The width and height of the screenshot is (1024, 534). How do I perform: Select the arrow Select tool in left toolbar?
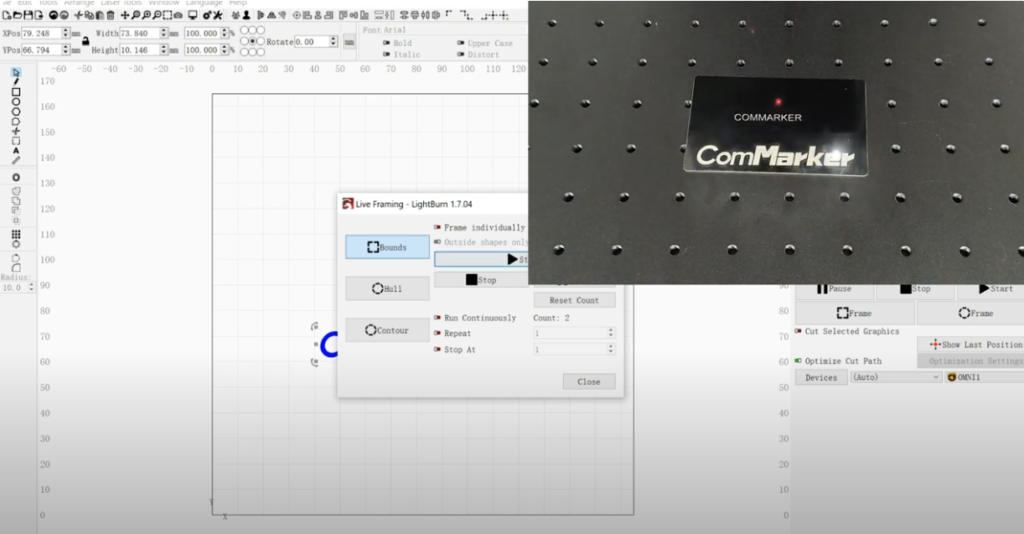16,72
